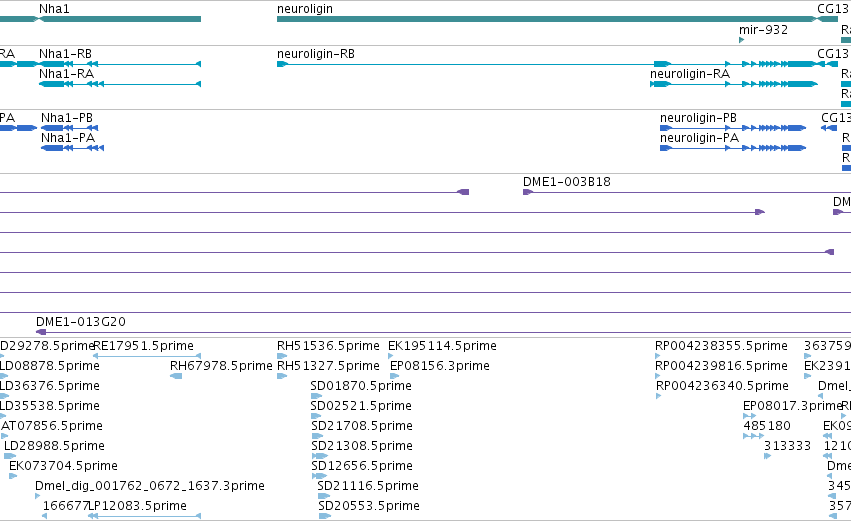
Task: Click the RP004236340.5prime label
Action: [722, 386]
